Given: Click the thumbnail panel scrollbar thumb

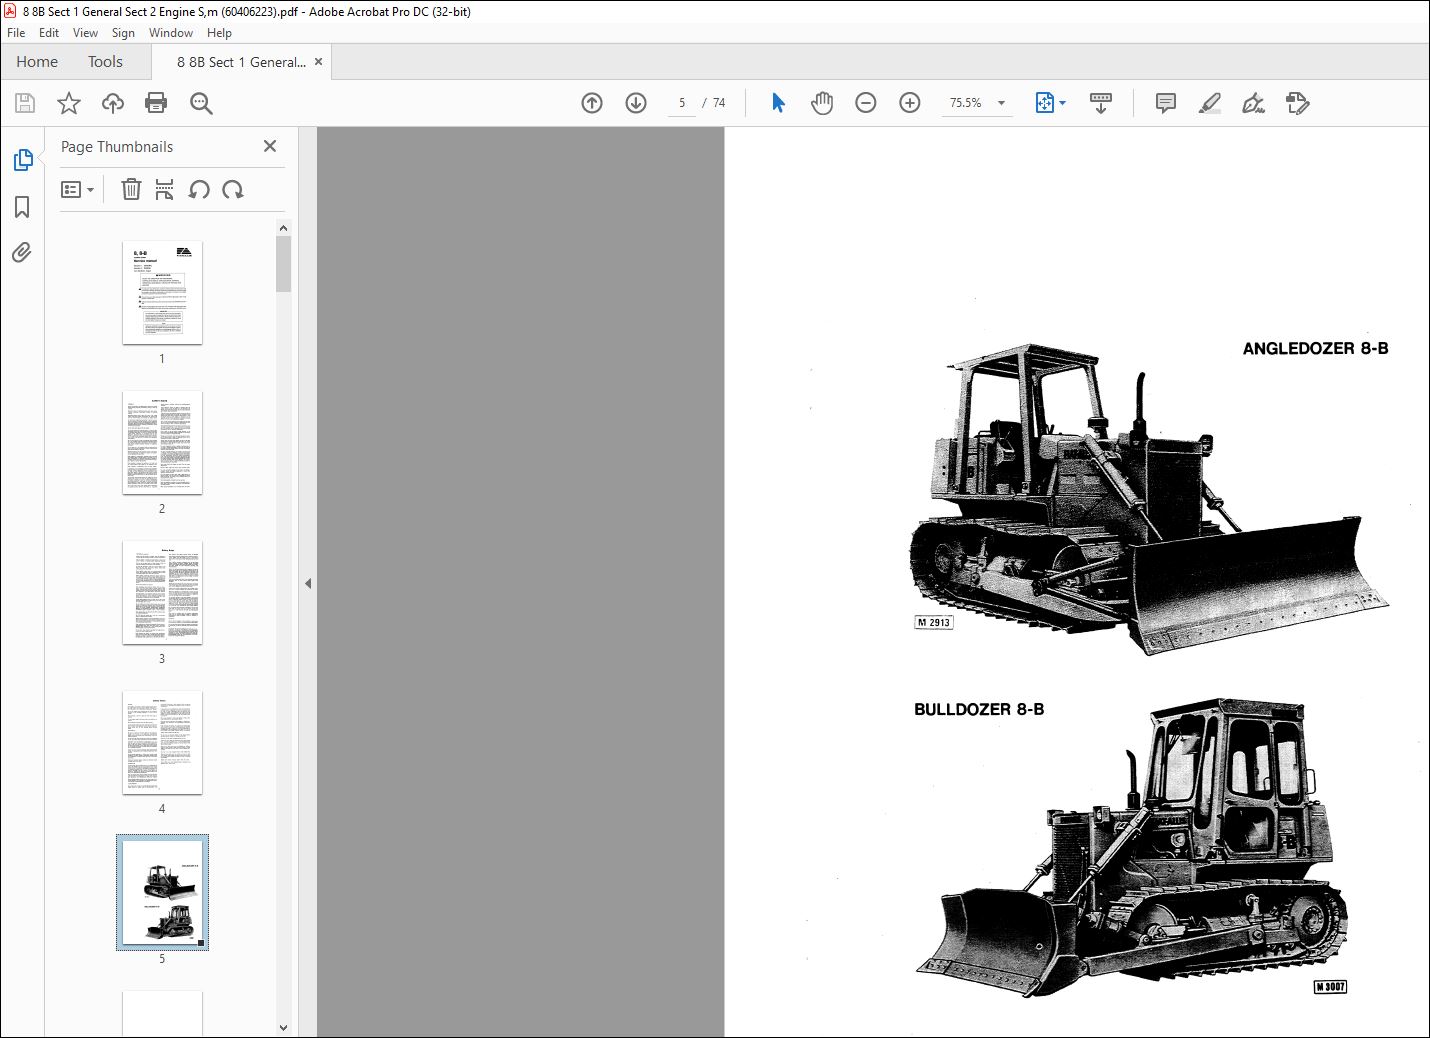Looking at the screenshot, I should [283, 264].
